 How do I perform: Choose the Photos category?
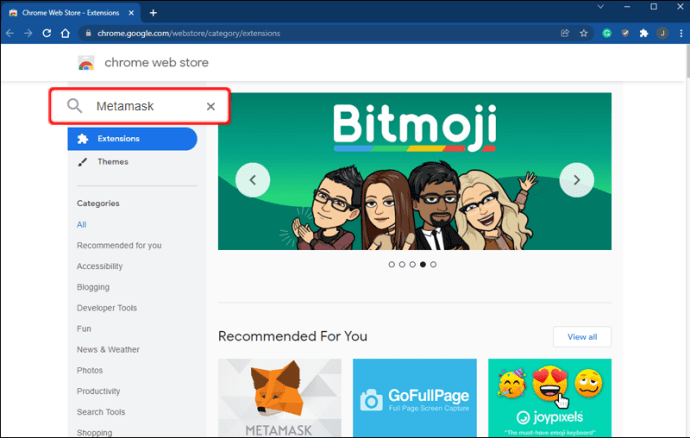click(x=90, y=370)
